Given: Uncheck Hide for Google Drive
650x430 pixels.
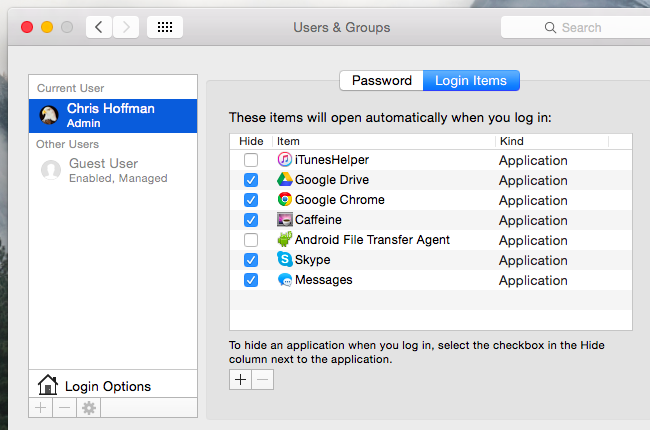Looking at the screenshot, I should point(251,180).
